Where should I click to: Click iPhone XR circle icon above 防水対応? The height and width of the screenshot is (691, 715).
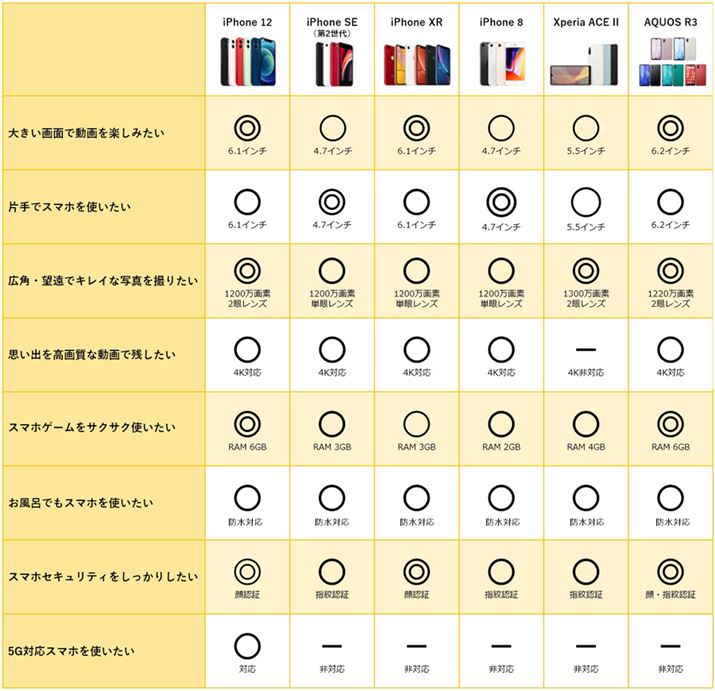(416, 497)
